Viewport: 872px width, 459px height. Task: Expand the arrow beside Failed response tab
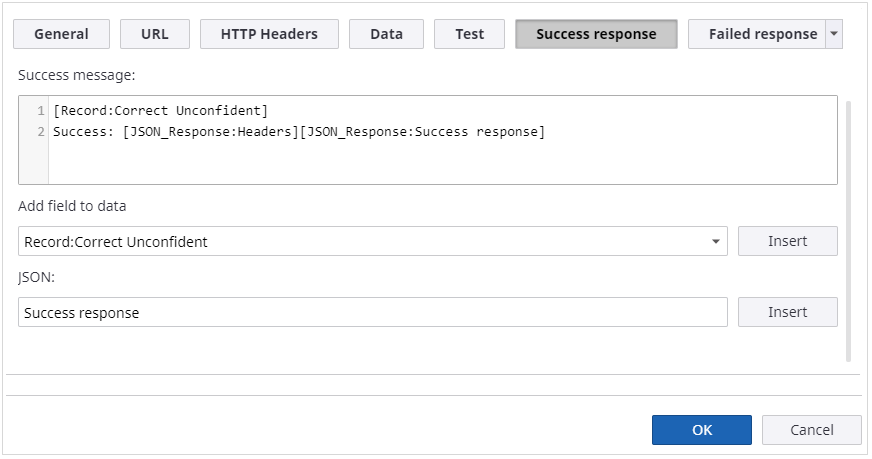[835, 34]
